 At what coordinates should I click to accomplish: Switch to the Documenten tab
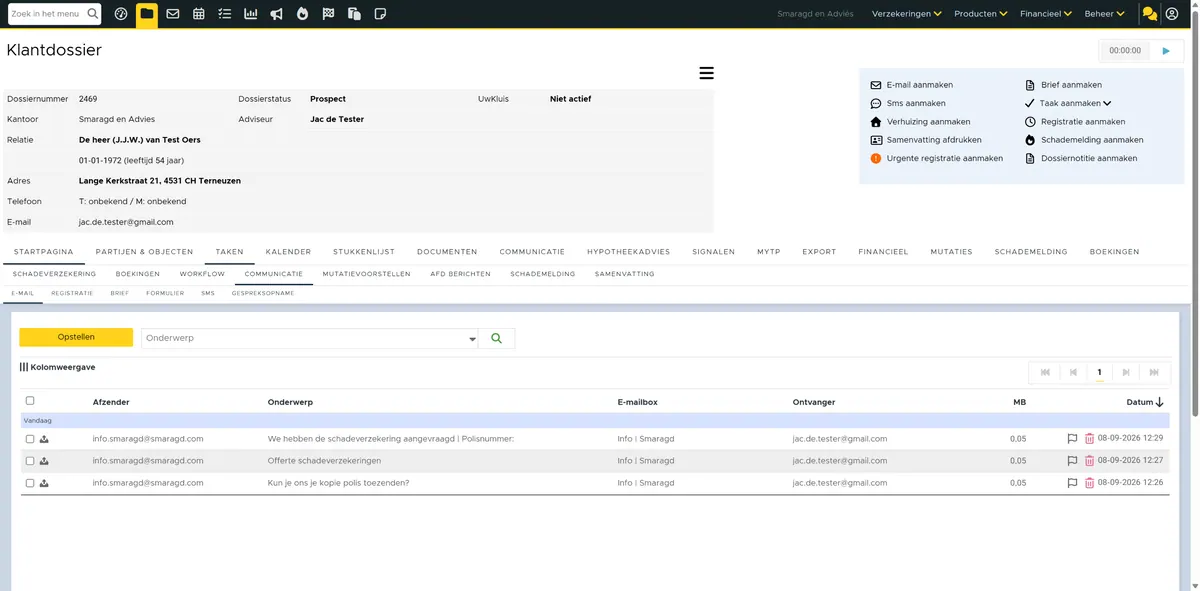coord(447,252)
